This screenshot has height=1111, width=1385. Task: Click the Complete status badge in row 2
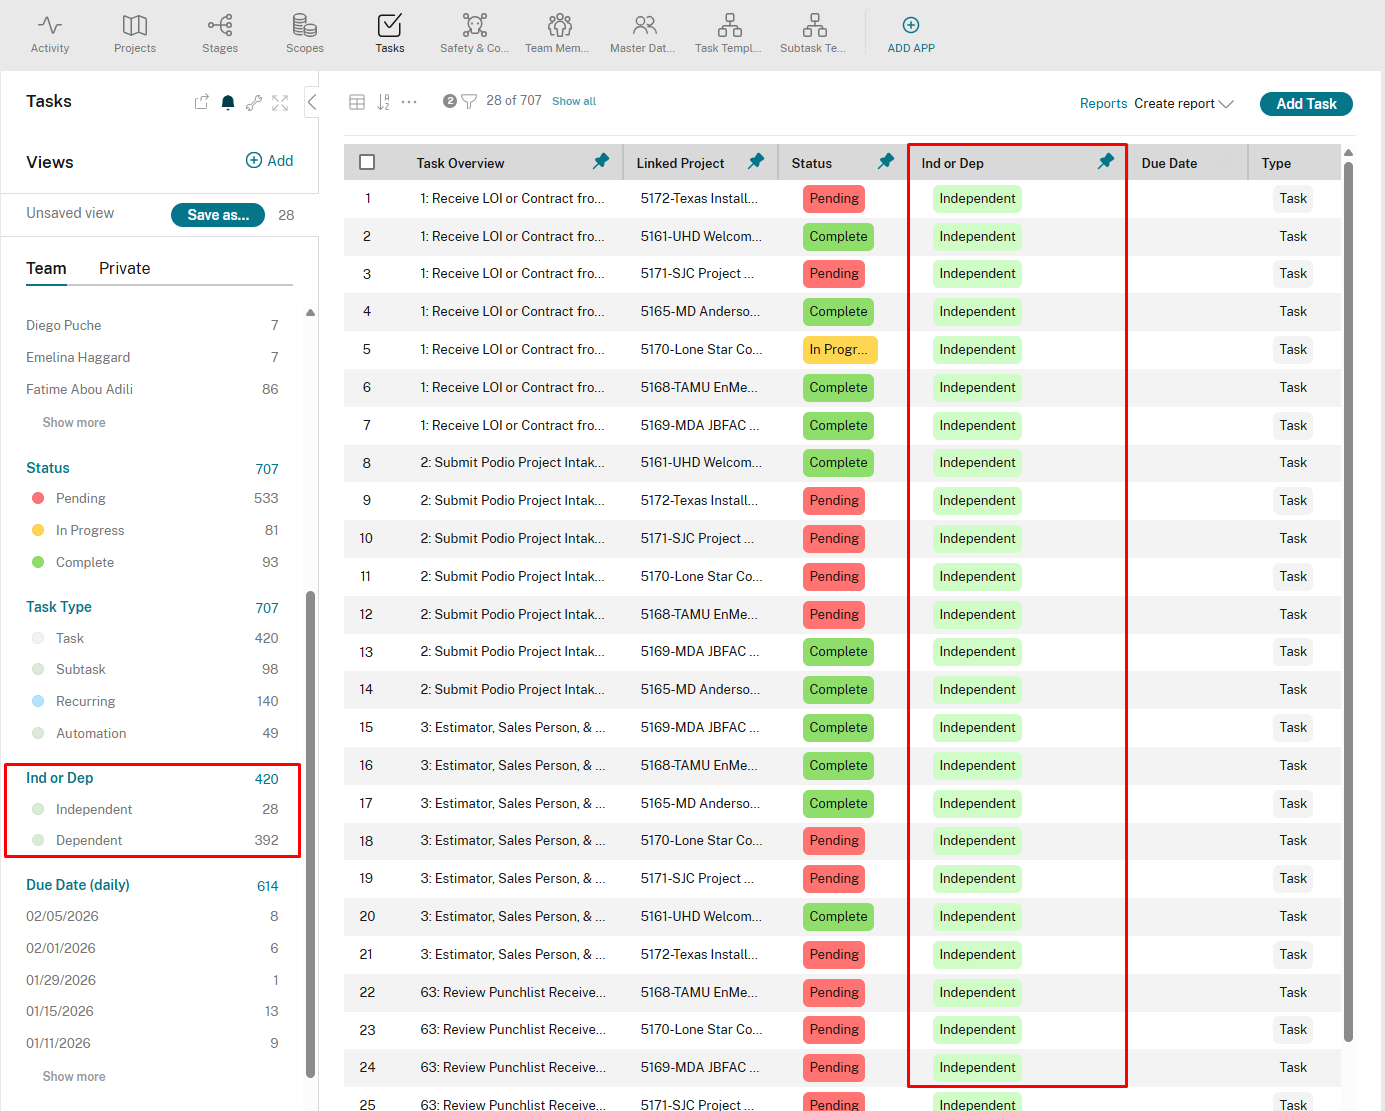pyautogui.click(x=838, y=236)
